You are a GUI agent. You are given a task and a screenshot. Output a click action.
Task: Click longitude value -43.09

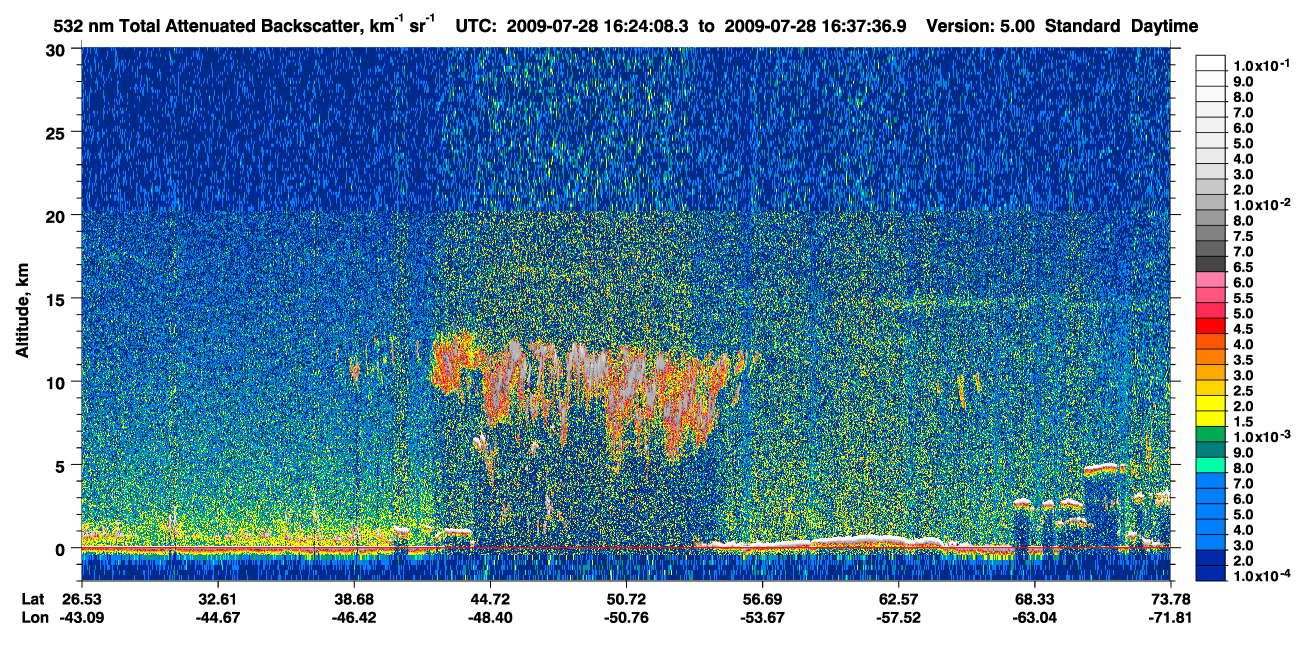81,617
